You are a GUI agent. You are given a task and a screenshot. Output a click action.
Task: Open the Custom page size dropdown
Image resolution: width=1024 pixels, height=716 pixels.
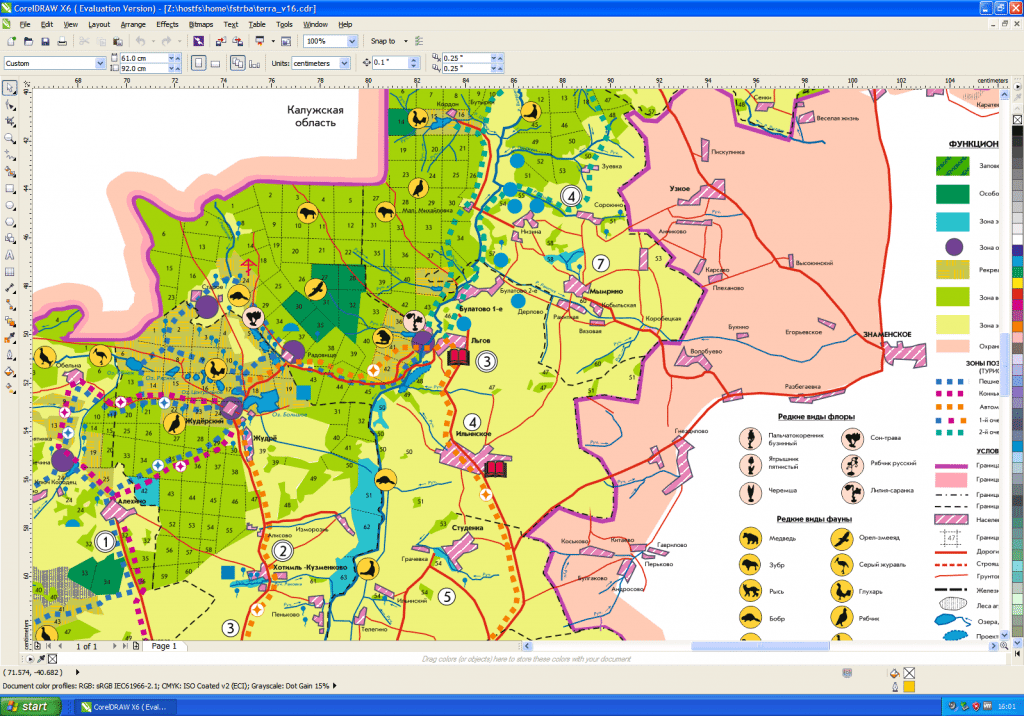tap(99, 63)
